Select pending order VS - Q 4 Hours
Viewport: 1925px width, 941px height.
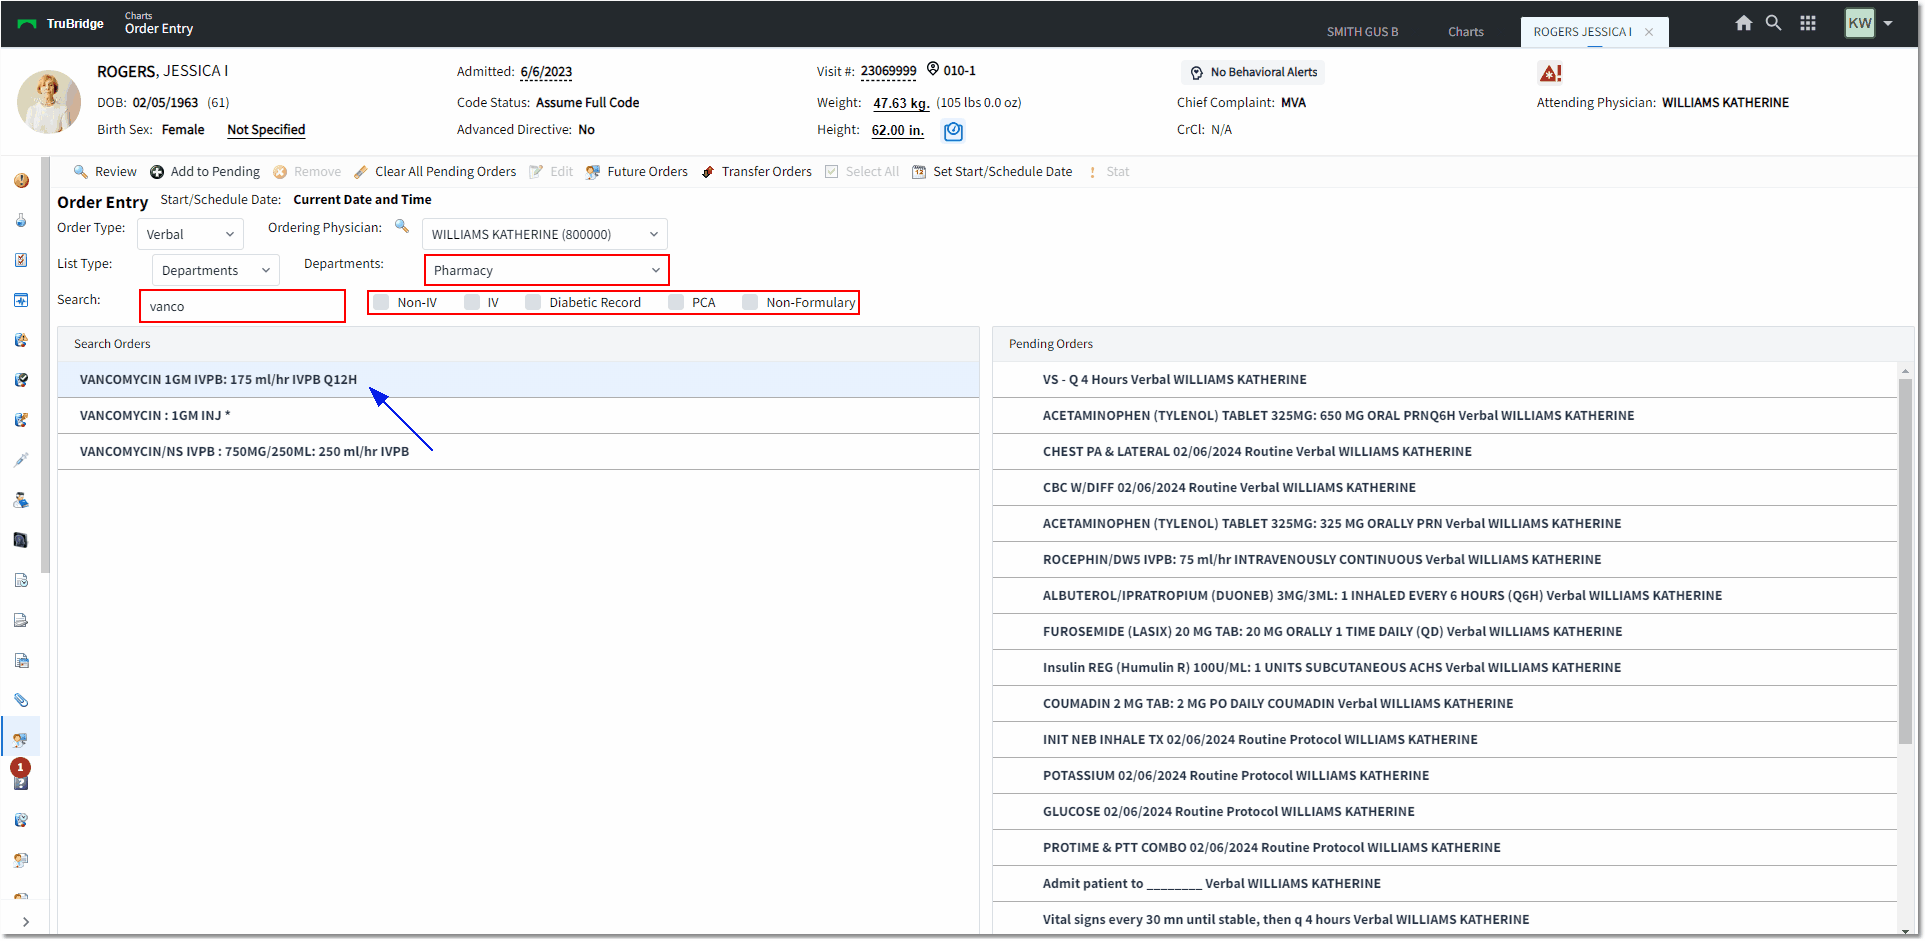(1445, 380)
